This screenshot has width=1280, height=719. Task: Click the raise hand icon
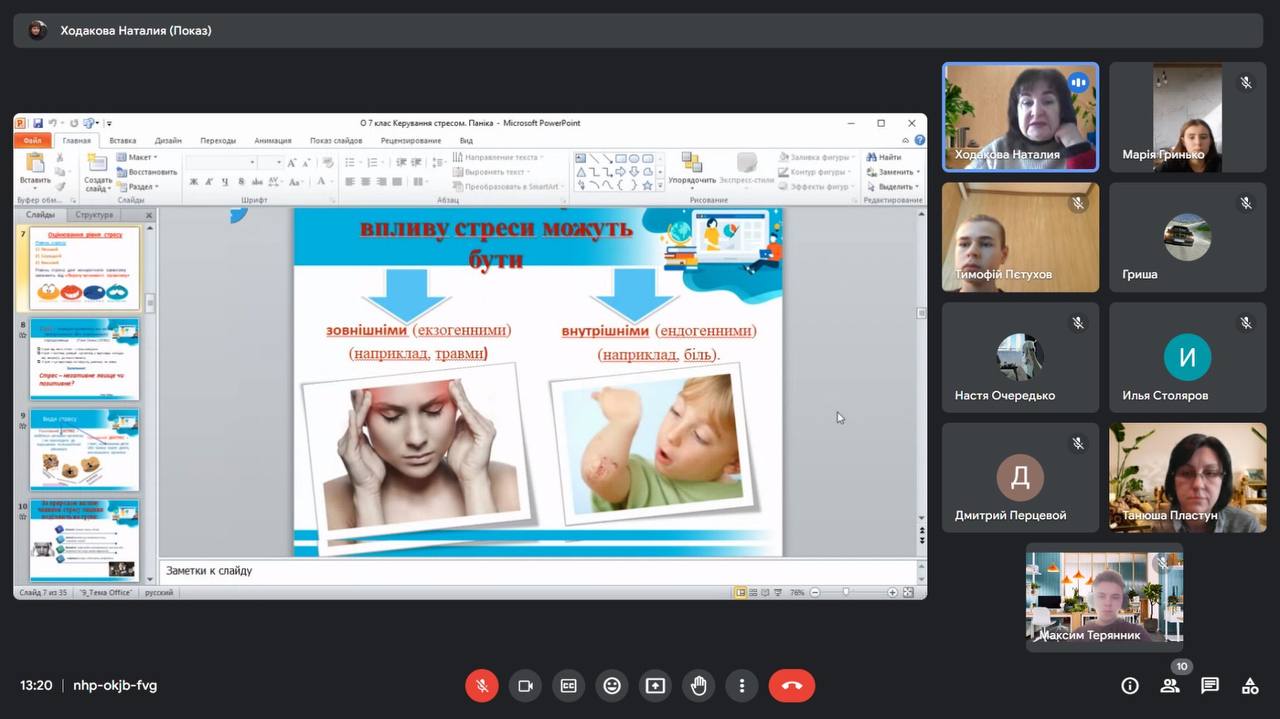pyautogui.click(x=698, y=685)
